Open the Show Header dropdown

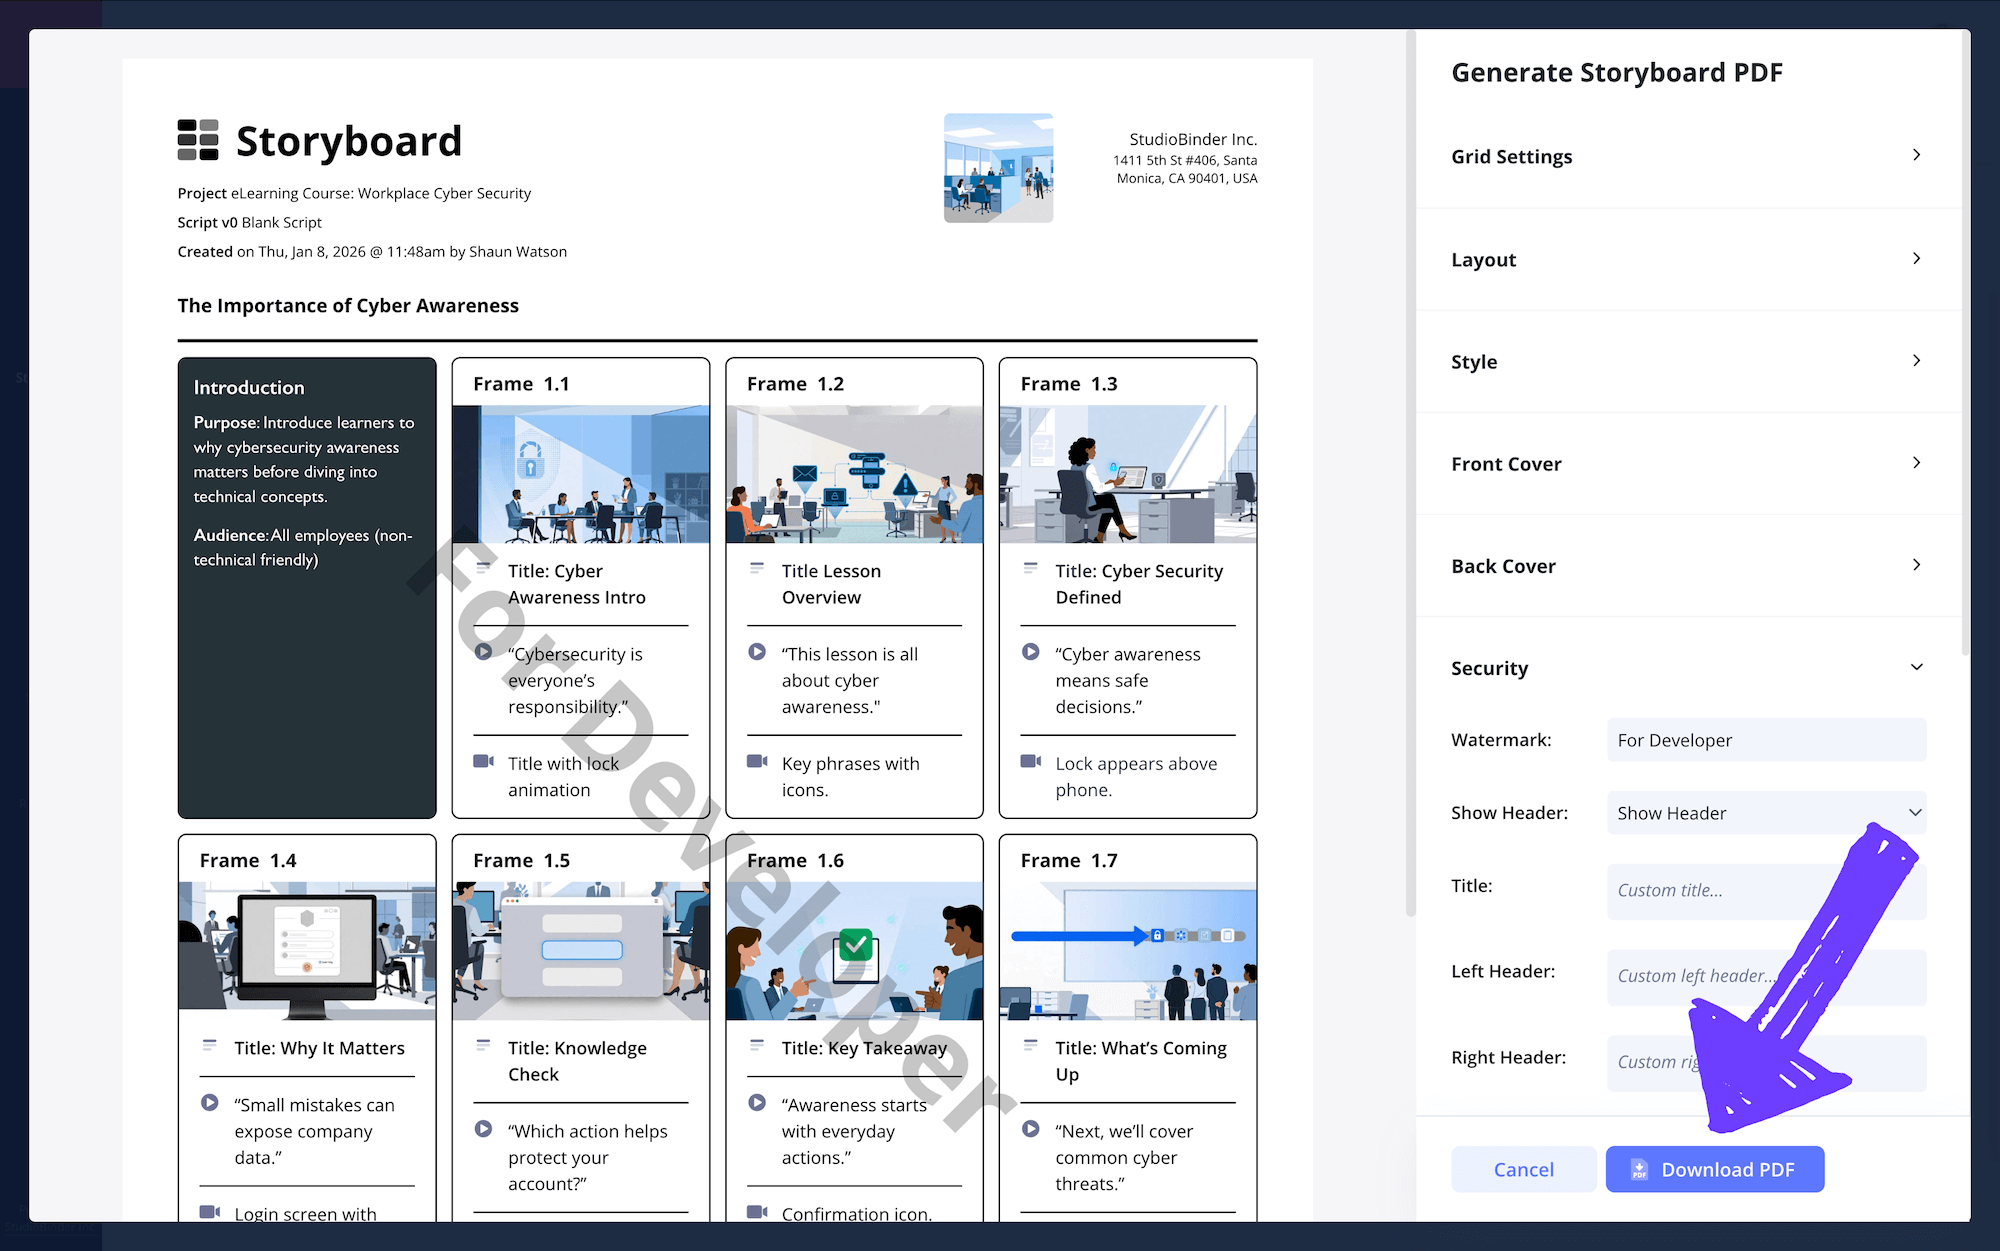point(1766,813)
